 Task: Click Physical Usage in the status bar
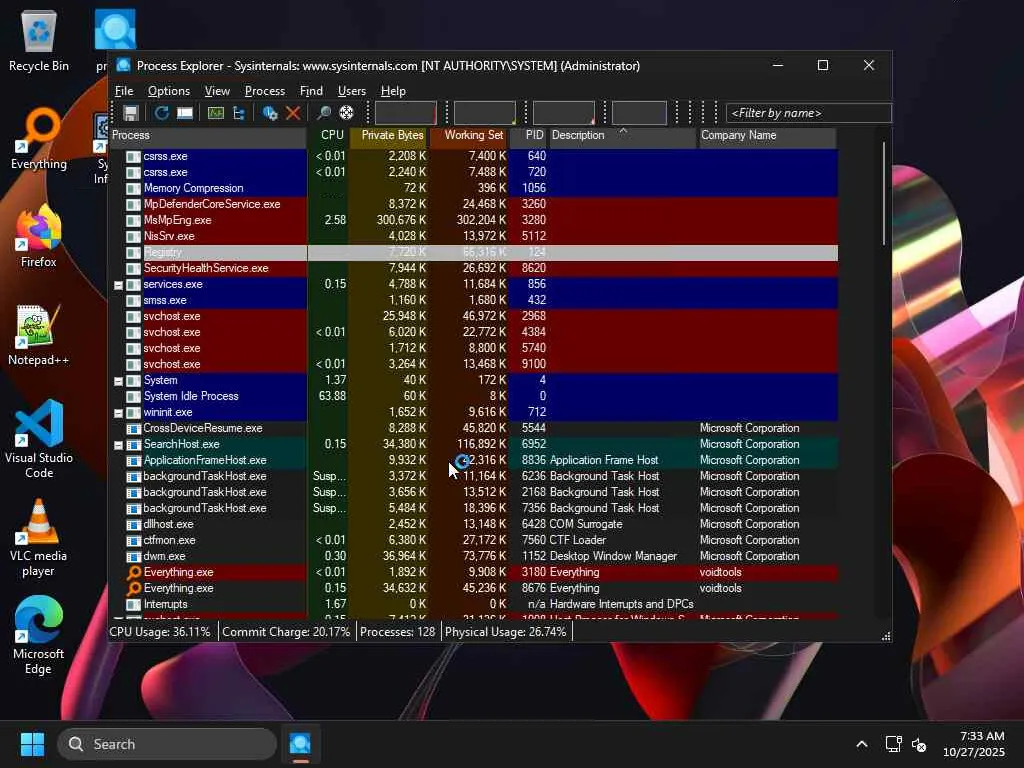[505, 632]
